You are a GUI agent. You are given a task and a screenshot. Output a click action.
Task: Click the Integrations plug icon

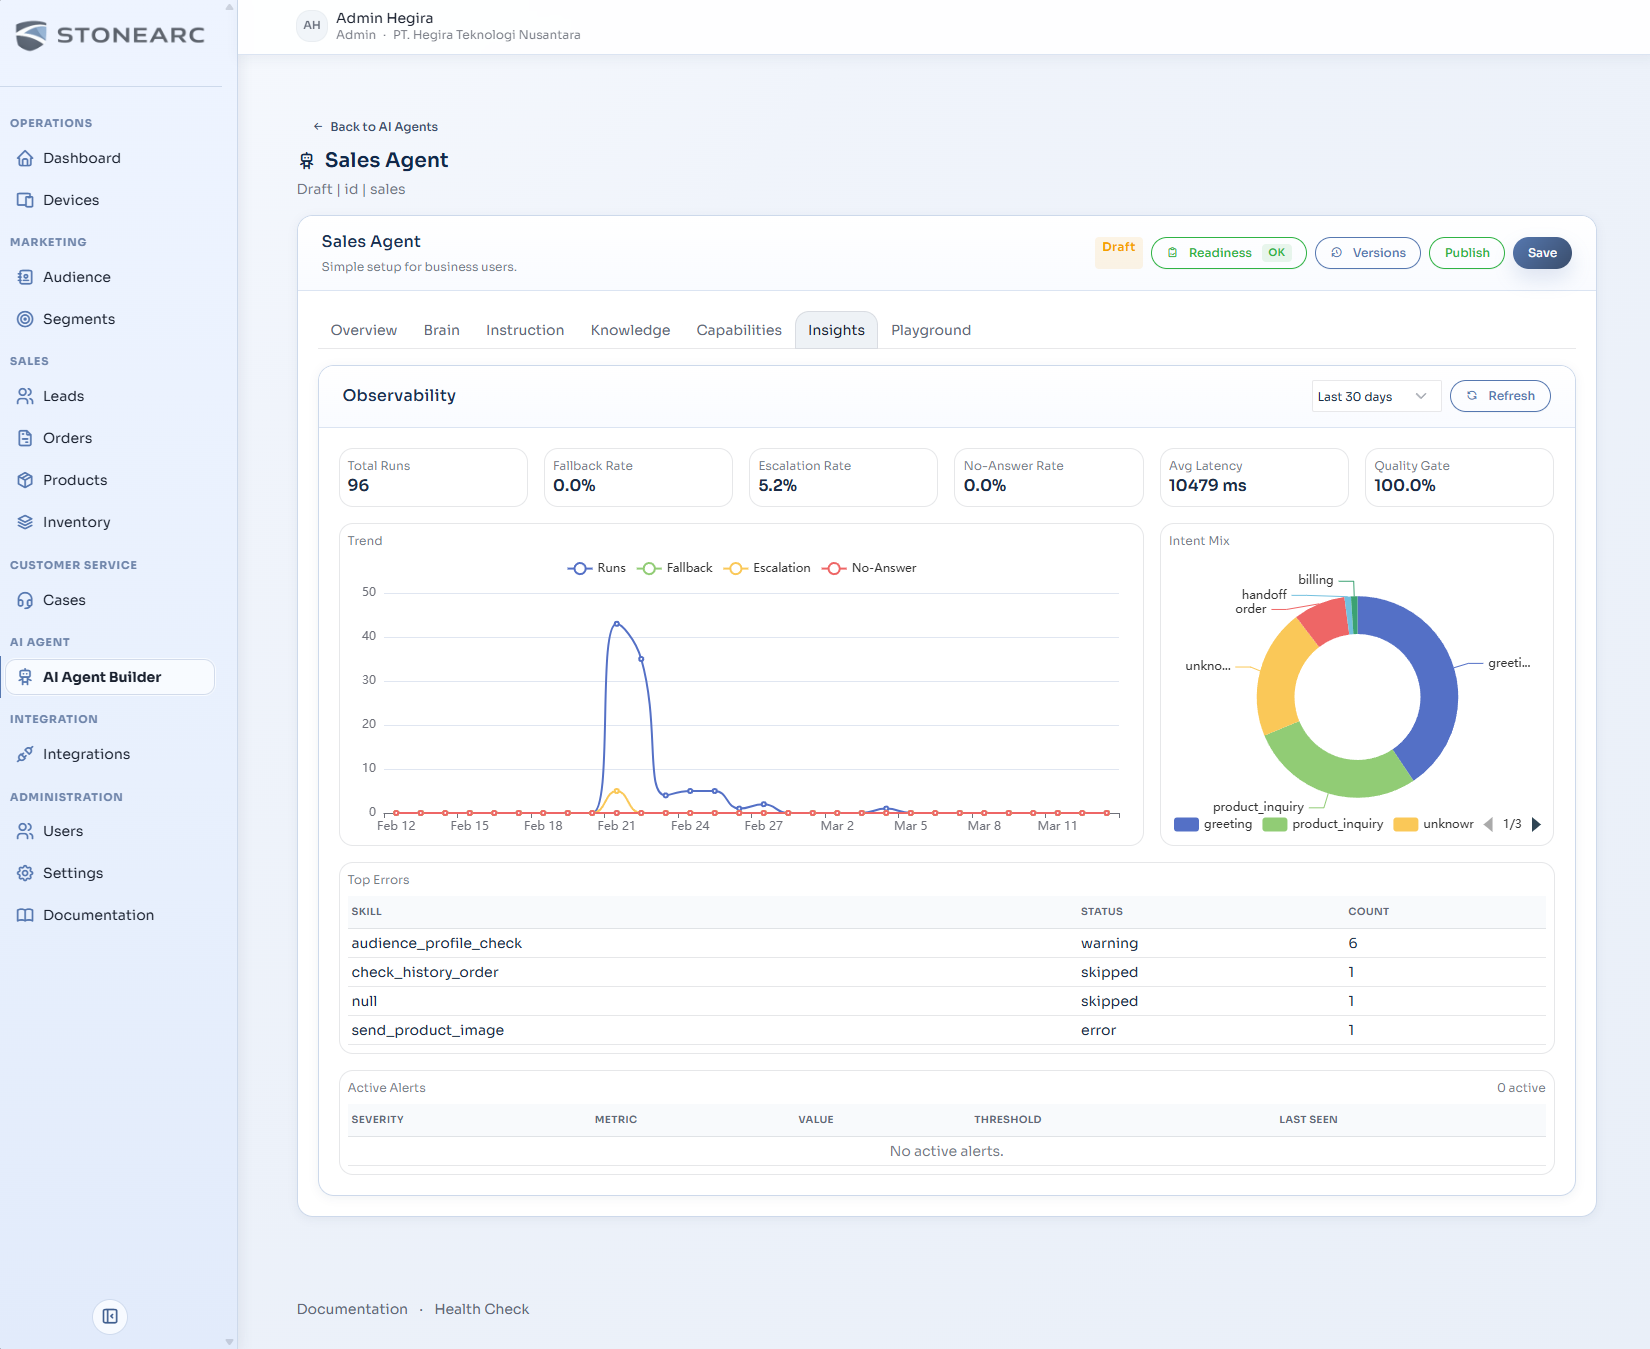(25, 754)
